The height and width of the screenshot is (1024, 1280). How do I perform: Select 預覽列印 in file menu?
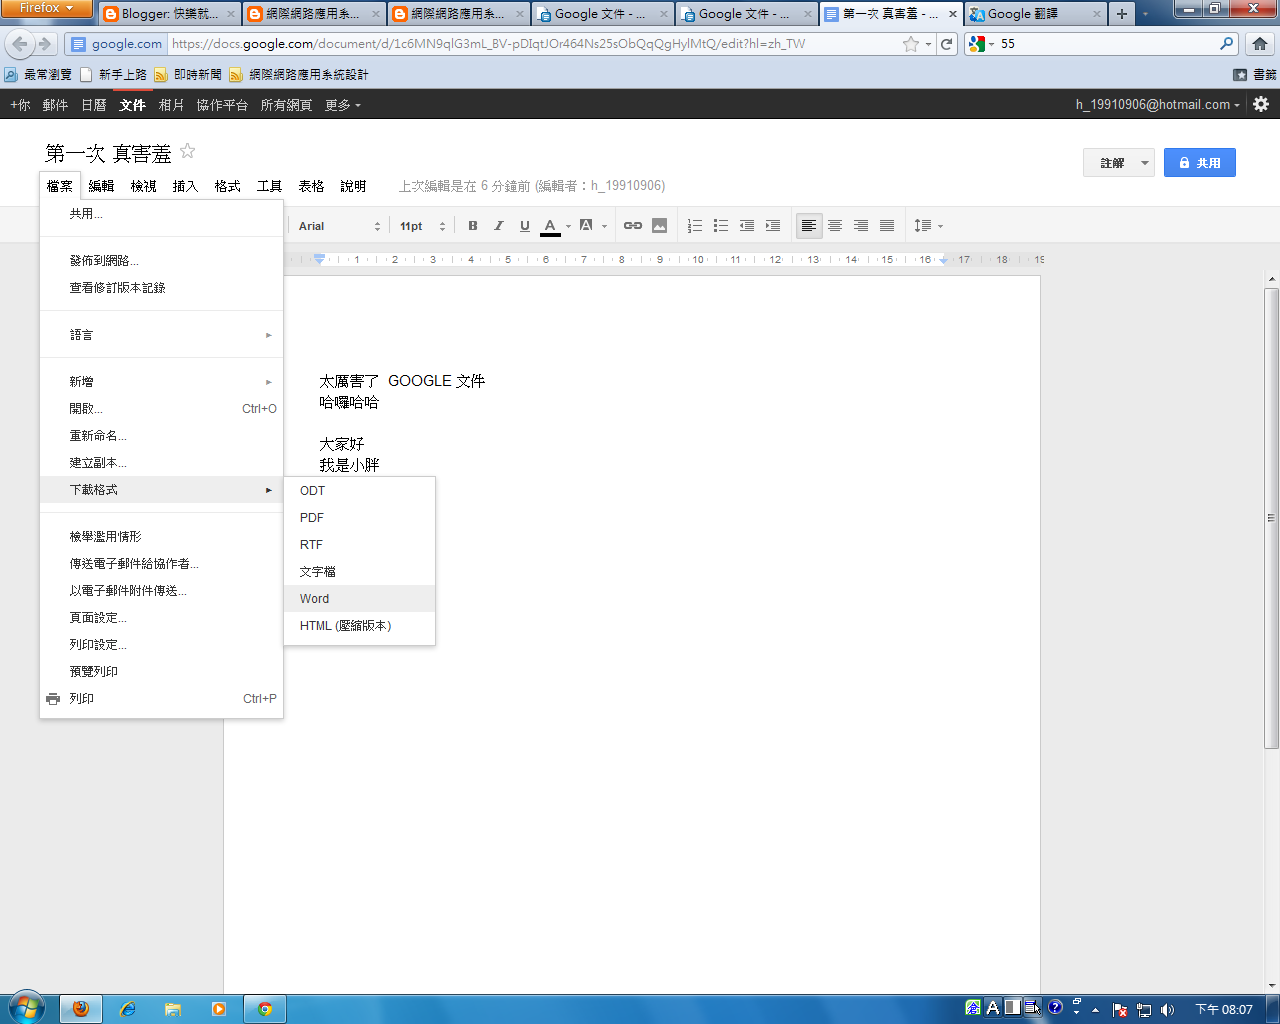click(x=161, y=672)
